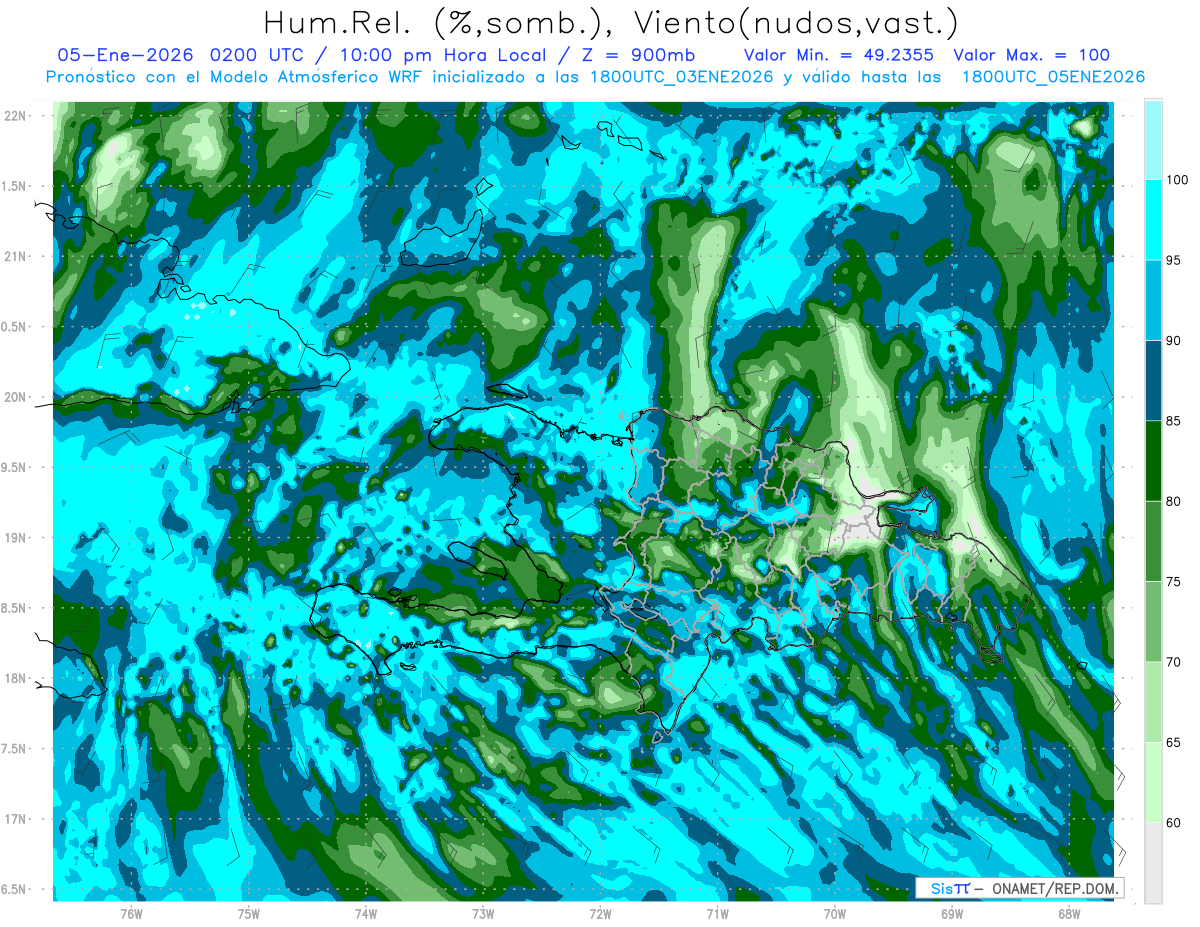Click the colorbar value "80"
The height and width of the screenshot is (927, 1200).
(x=1174, y=501)
